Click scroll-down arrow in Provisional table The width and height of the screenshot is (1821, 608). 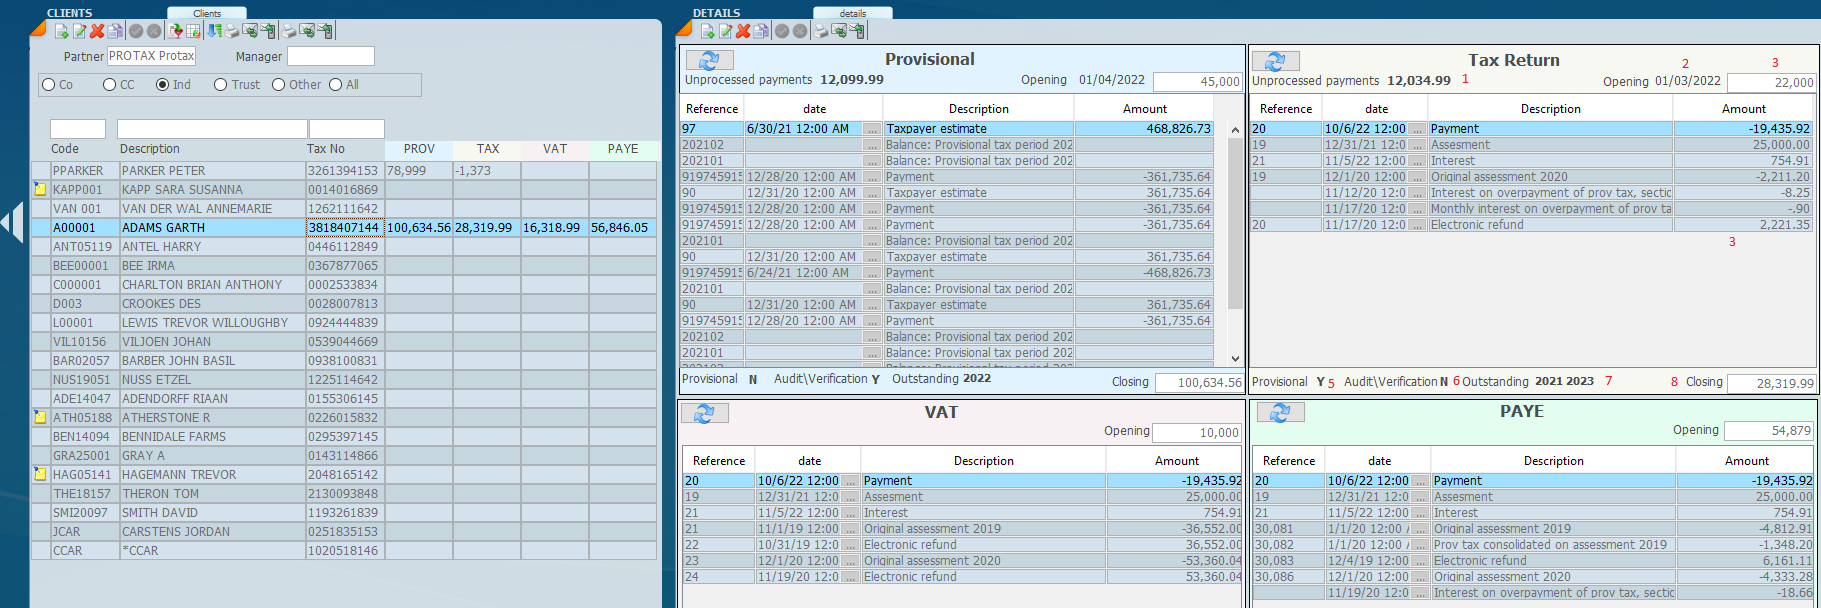coord(1235,358)
